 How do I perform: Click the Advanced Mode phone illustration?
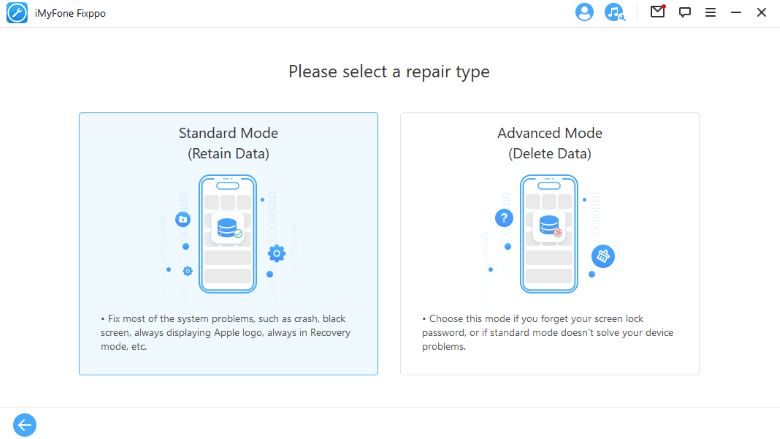pyautogui.click(x=549, y=234)
